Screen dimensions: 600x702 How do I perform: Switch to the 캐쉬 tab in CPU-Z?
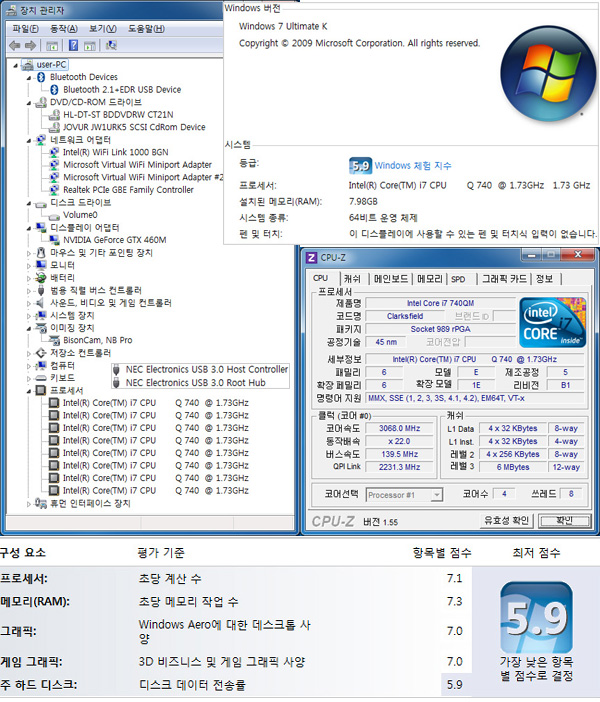pos(352,279)
